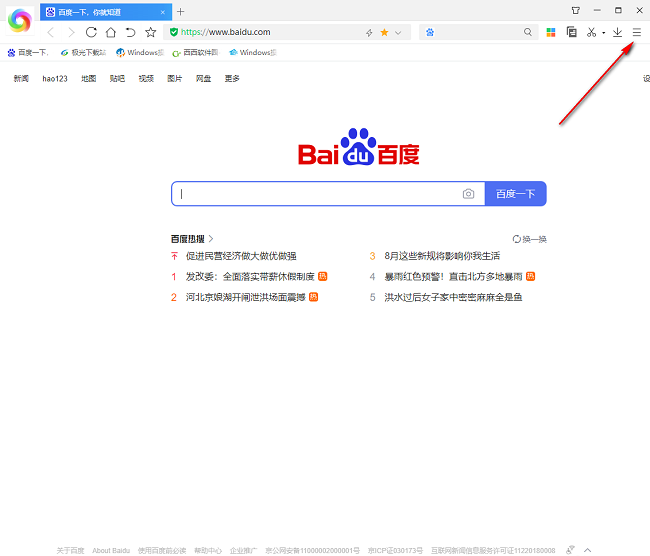Click the camera image search icon
Screen dimensions: 650x556
(x=468, y=194)
